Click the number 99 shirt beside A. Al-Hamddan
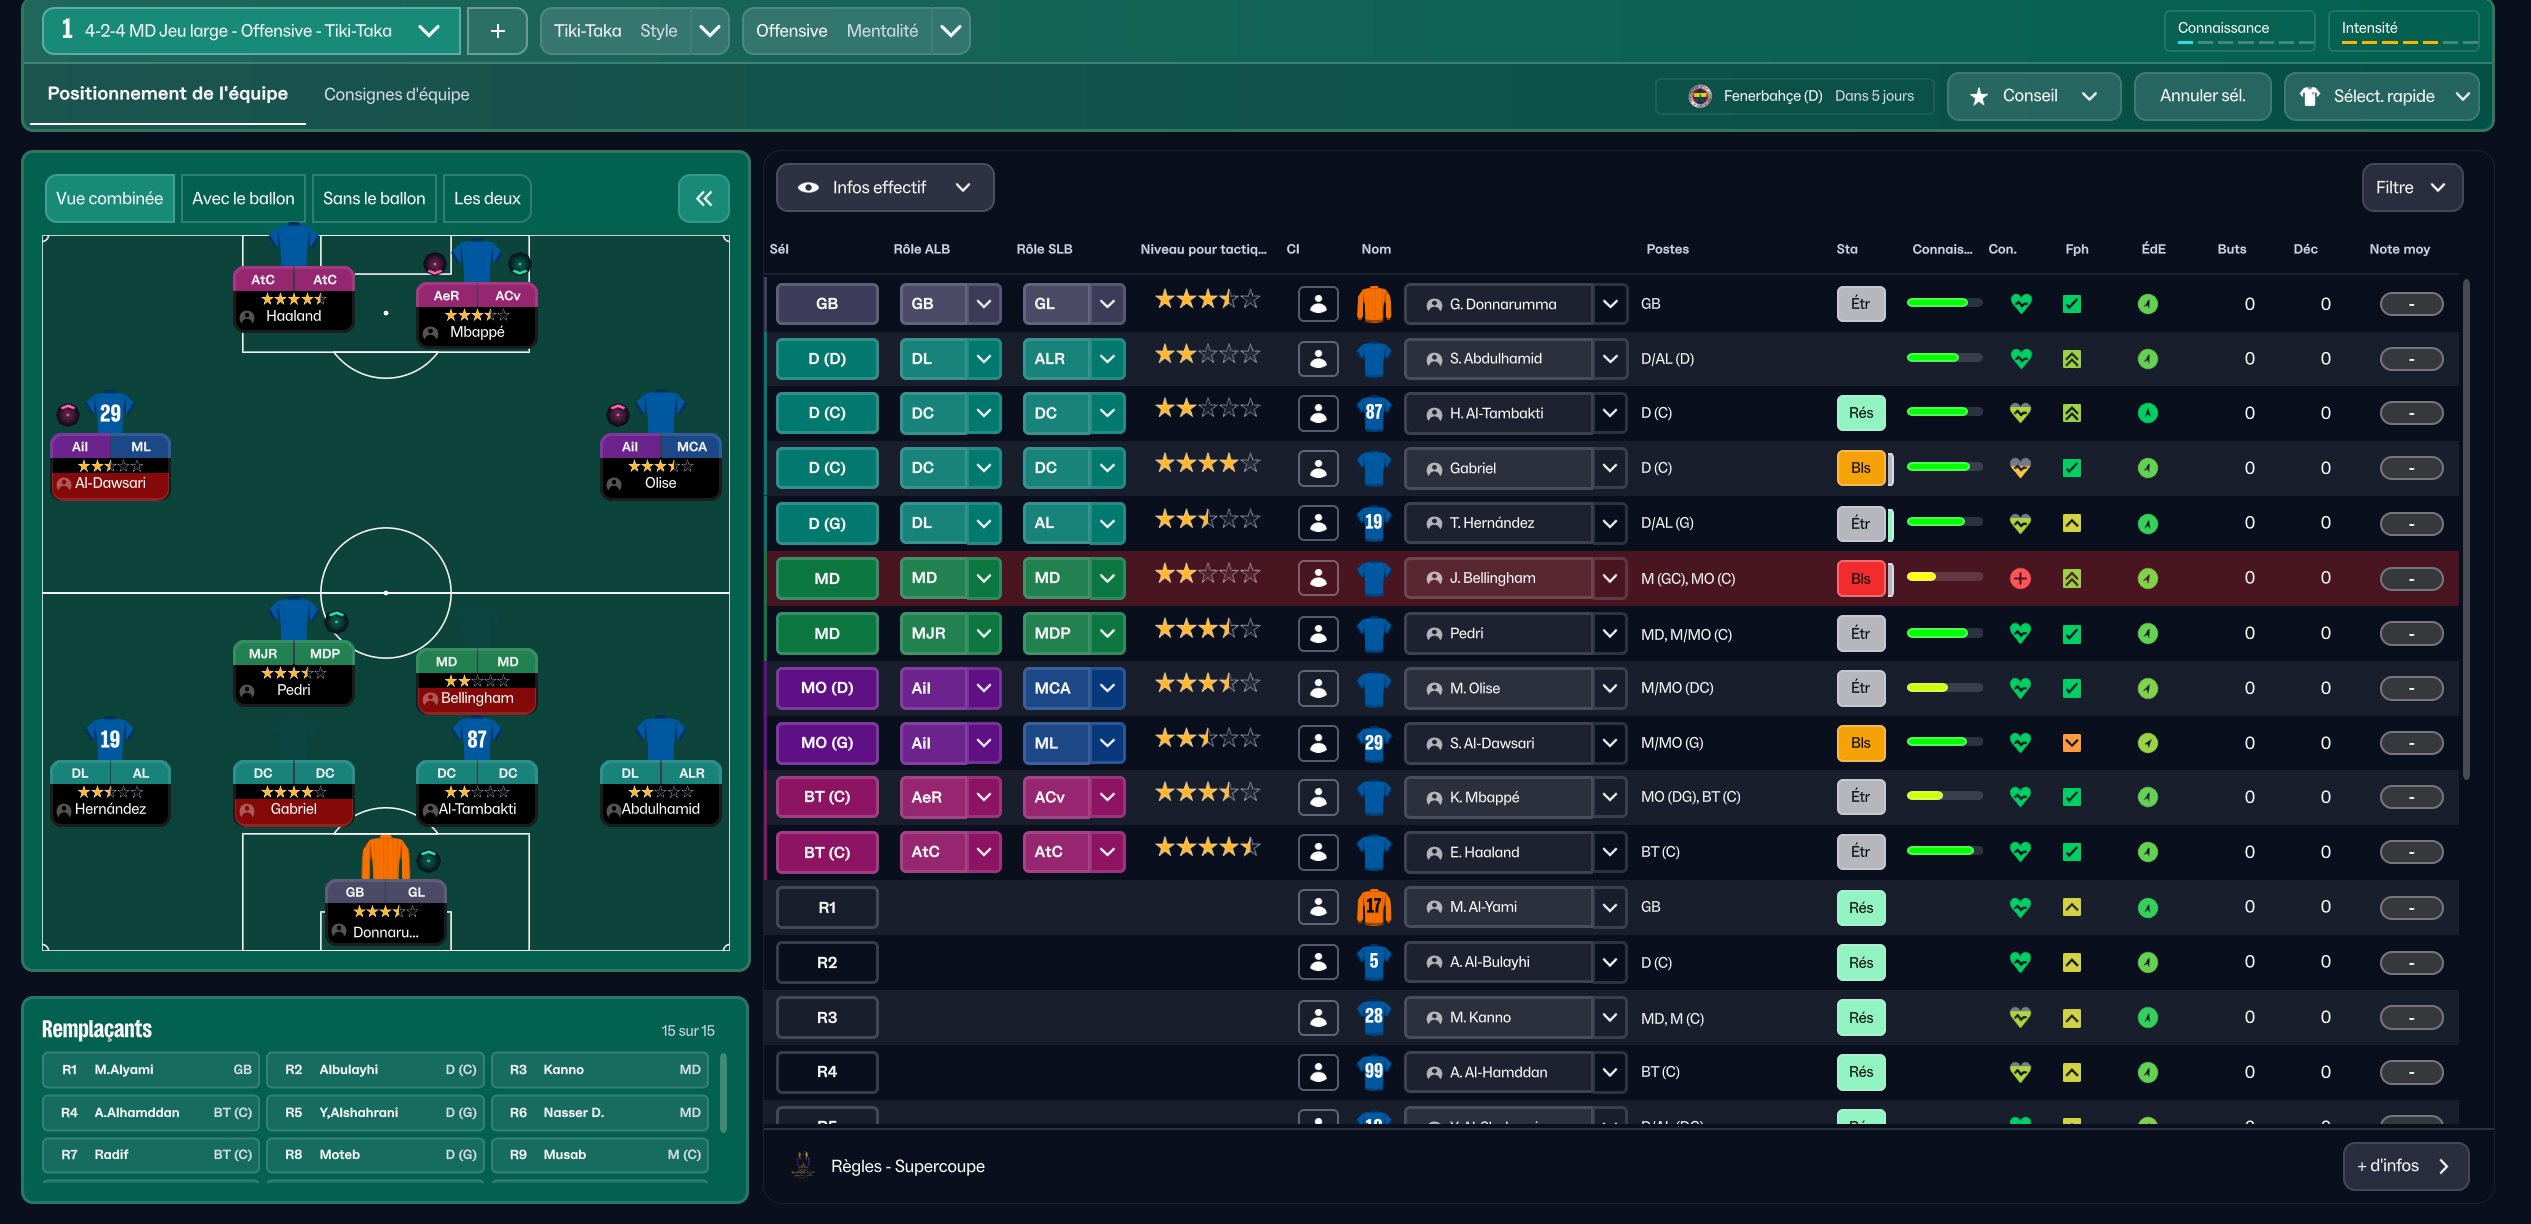 1374,1072
